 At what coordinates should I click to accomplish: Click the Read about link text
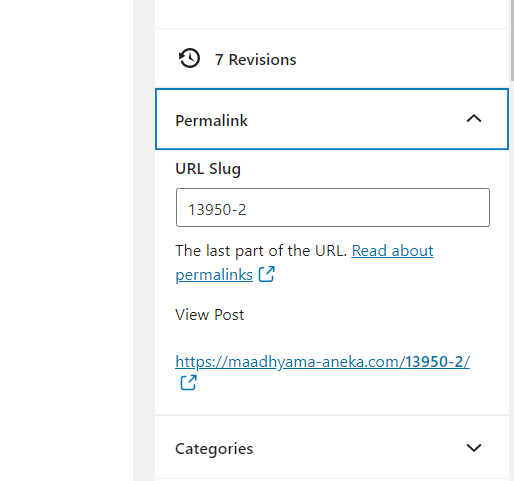point(392,251)
